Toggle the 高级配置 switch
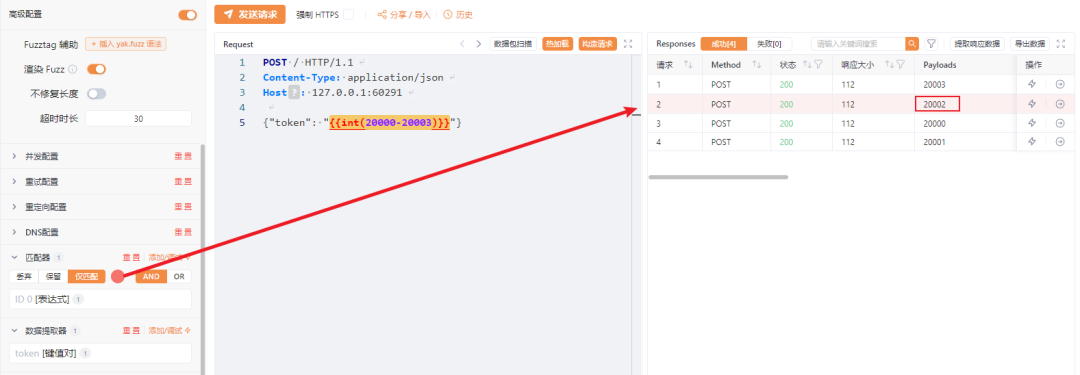Screen dimensions: 1080x375 187,14
